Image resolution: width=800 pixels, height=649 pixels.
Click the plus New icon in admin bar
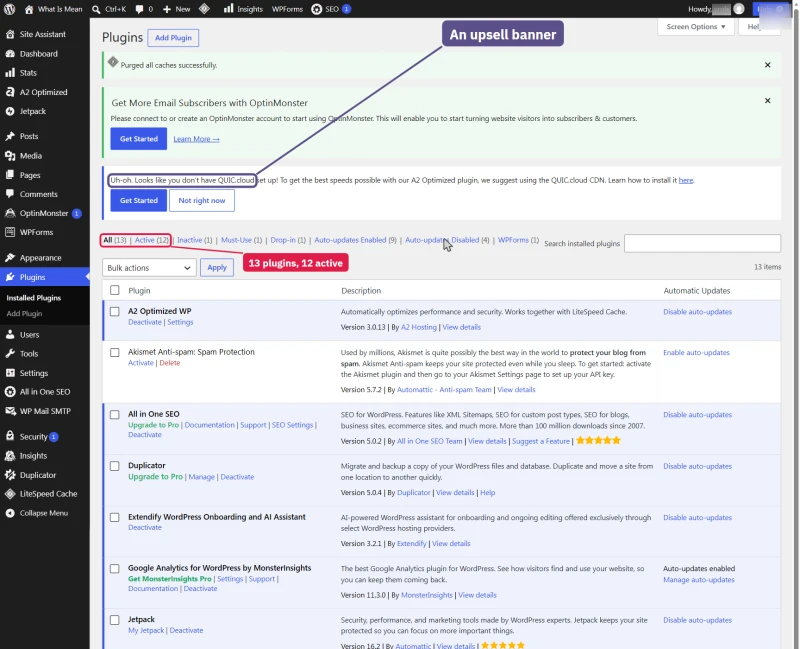coord(167,9)
